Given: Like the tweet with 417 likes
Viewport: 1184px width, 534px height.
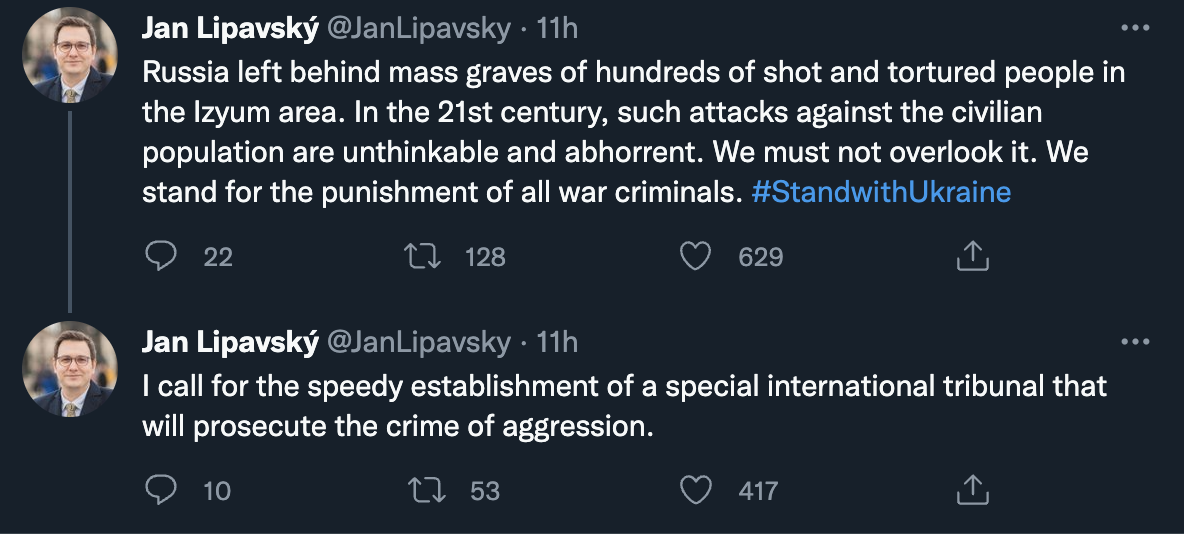Looking at the screenshot, I should (x=695, y=490).
